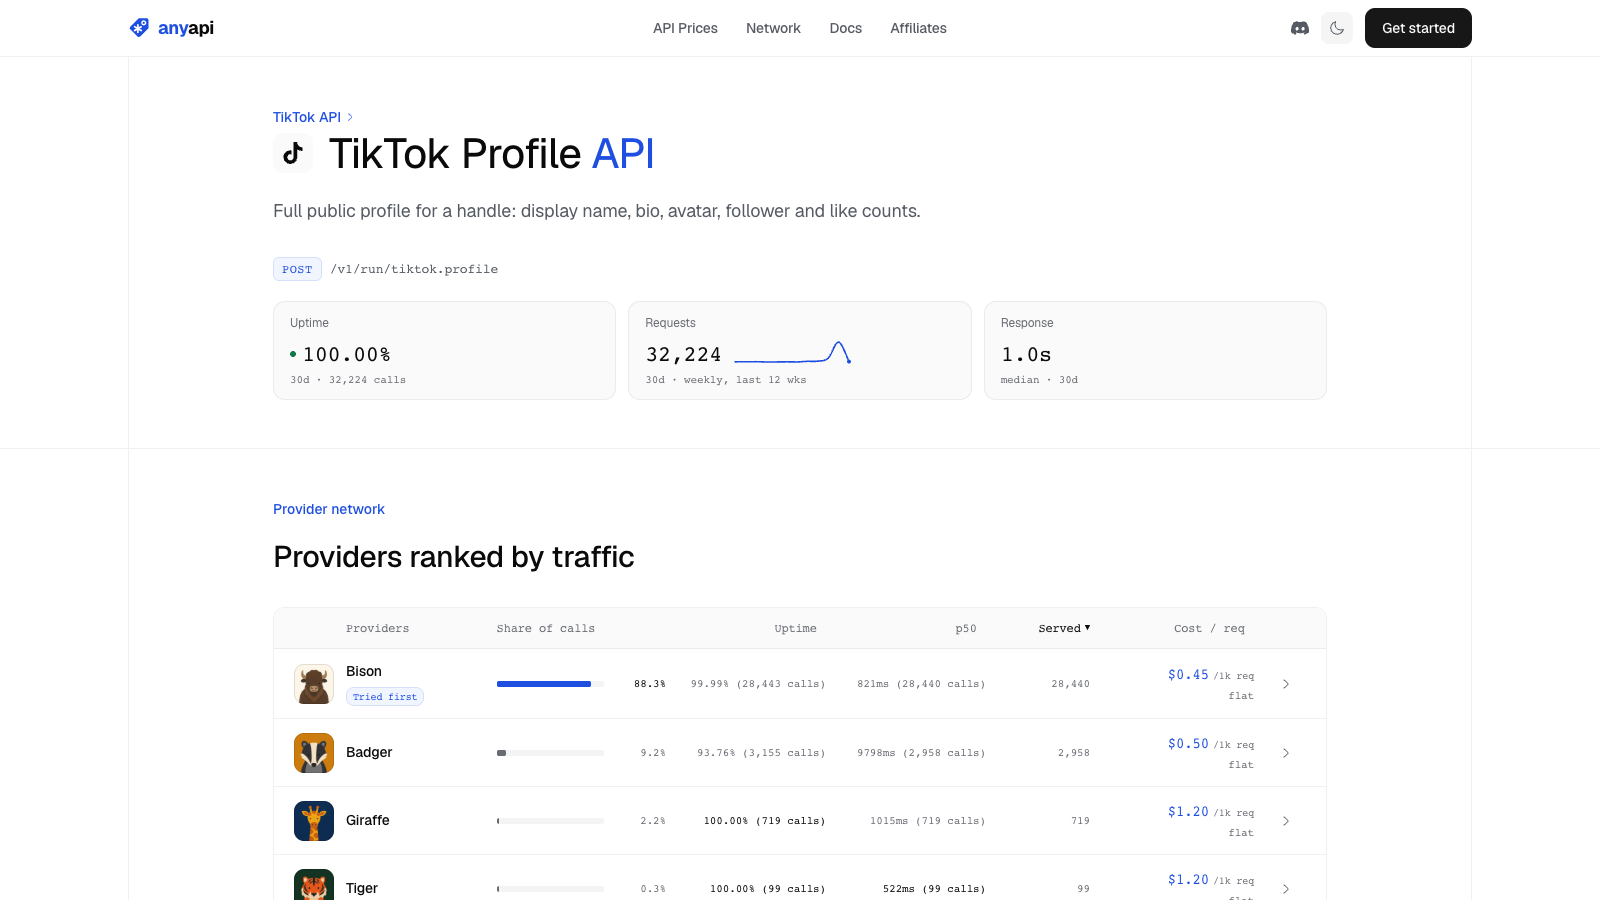Click Giraffe's share of calls bar
This screenshot has width=1600, height=900.
(x=550, y=821)
